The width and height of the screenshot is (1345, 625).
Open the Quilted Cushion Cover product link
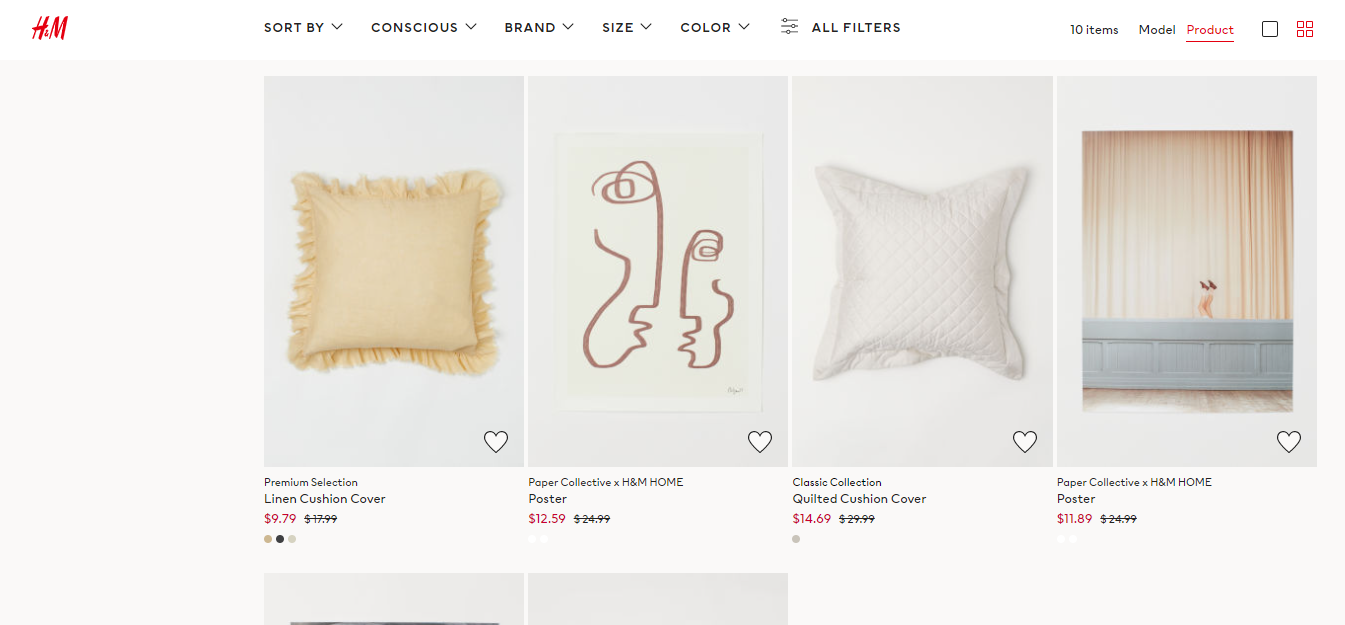click(859, 499)
